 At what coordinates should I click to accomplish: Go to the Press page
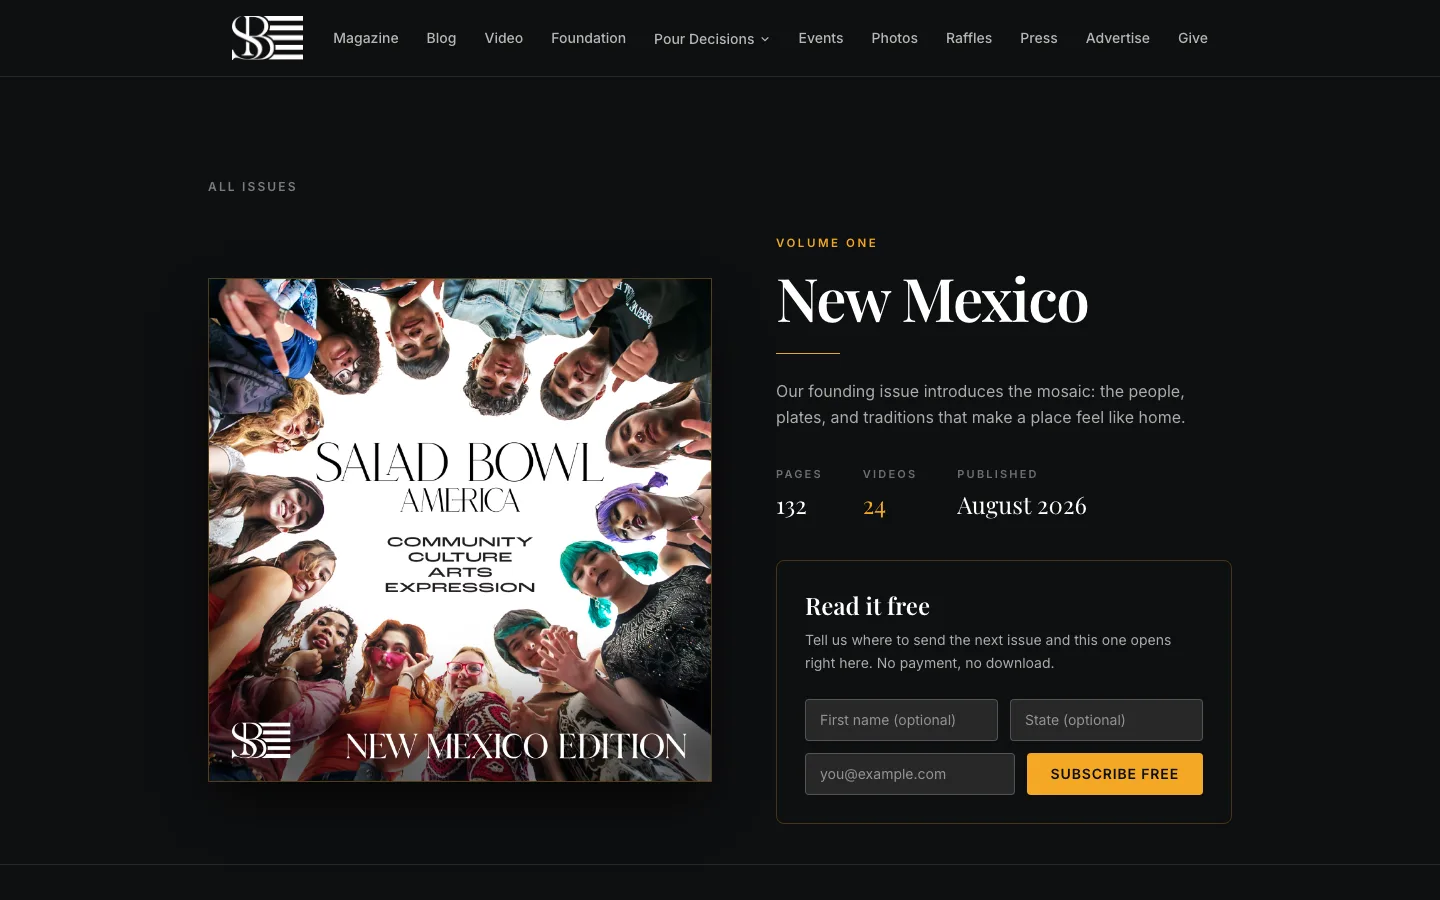(x=1039, y=38)
